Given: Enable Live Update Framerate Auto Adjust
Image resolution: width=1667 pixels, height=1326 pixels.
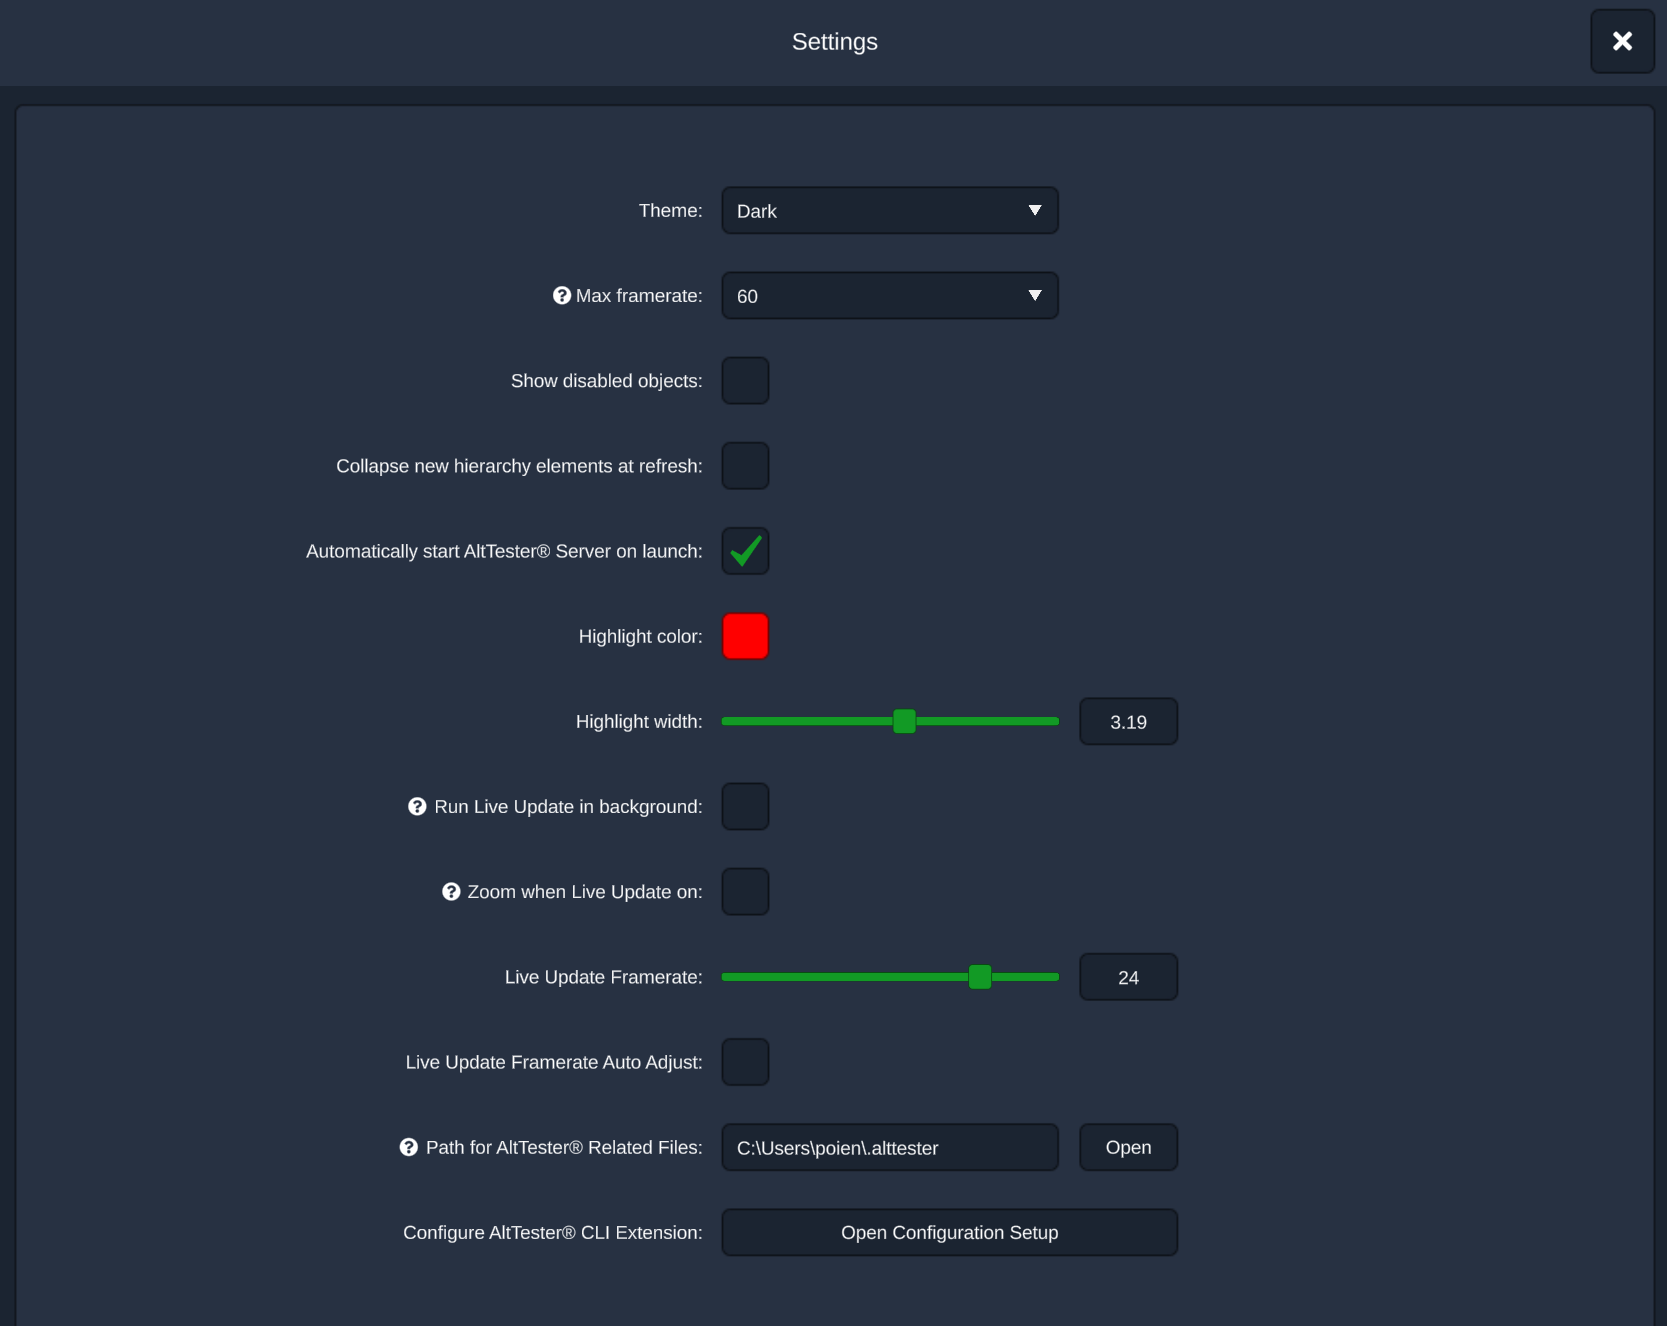Looking at the screenshot, I should coord(746,1062).
